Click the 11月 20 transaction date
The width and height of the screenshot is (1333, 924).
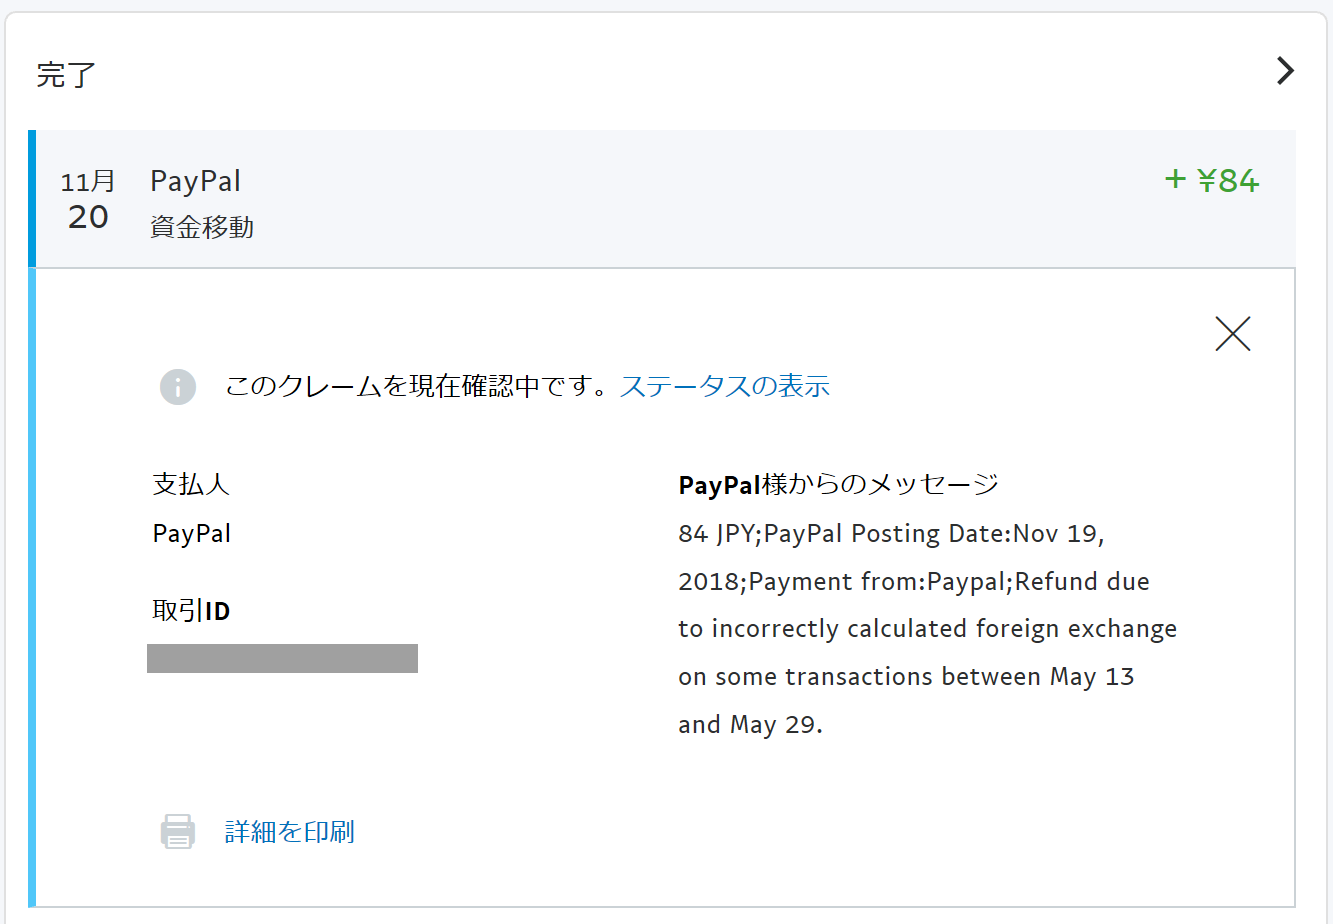click(88, 199)
